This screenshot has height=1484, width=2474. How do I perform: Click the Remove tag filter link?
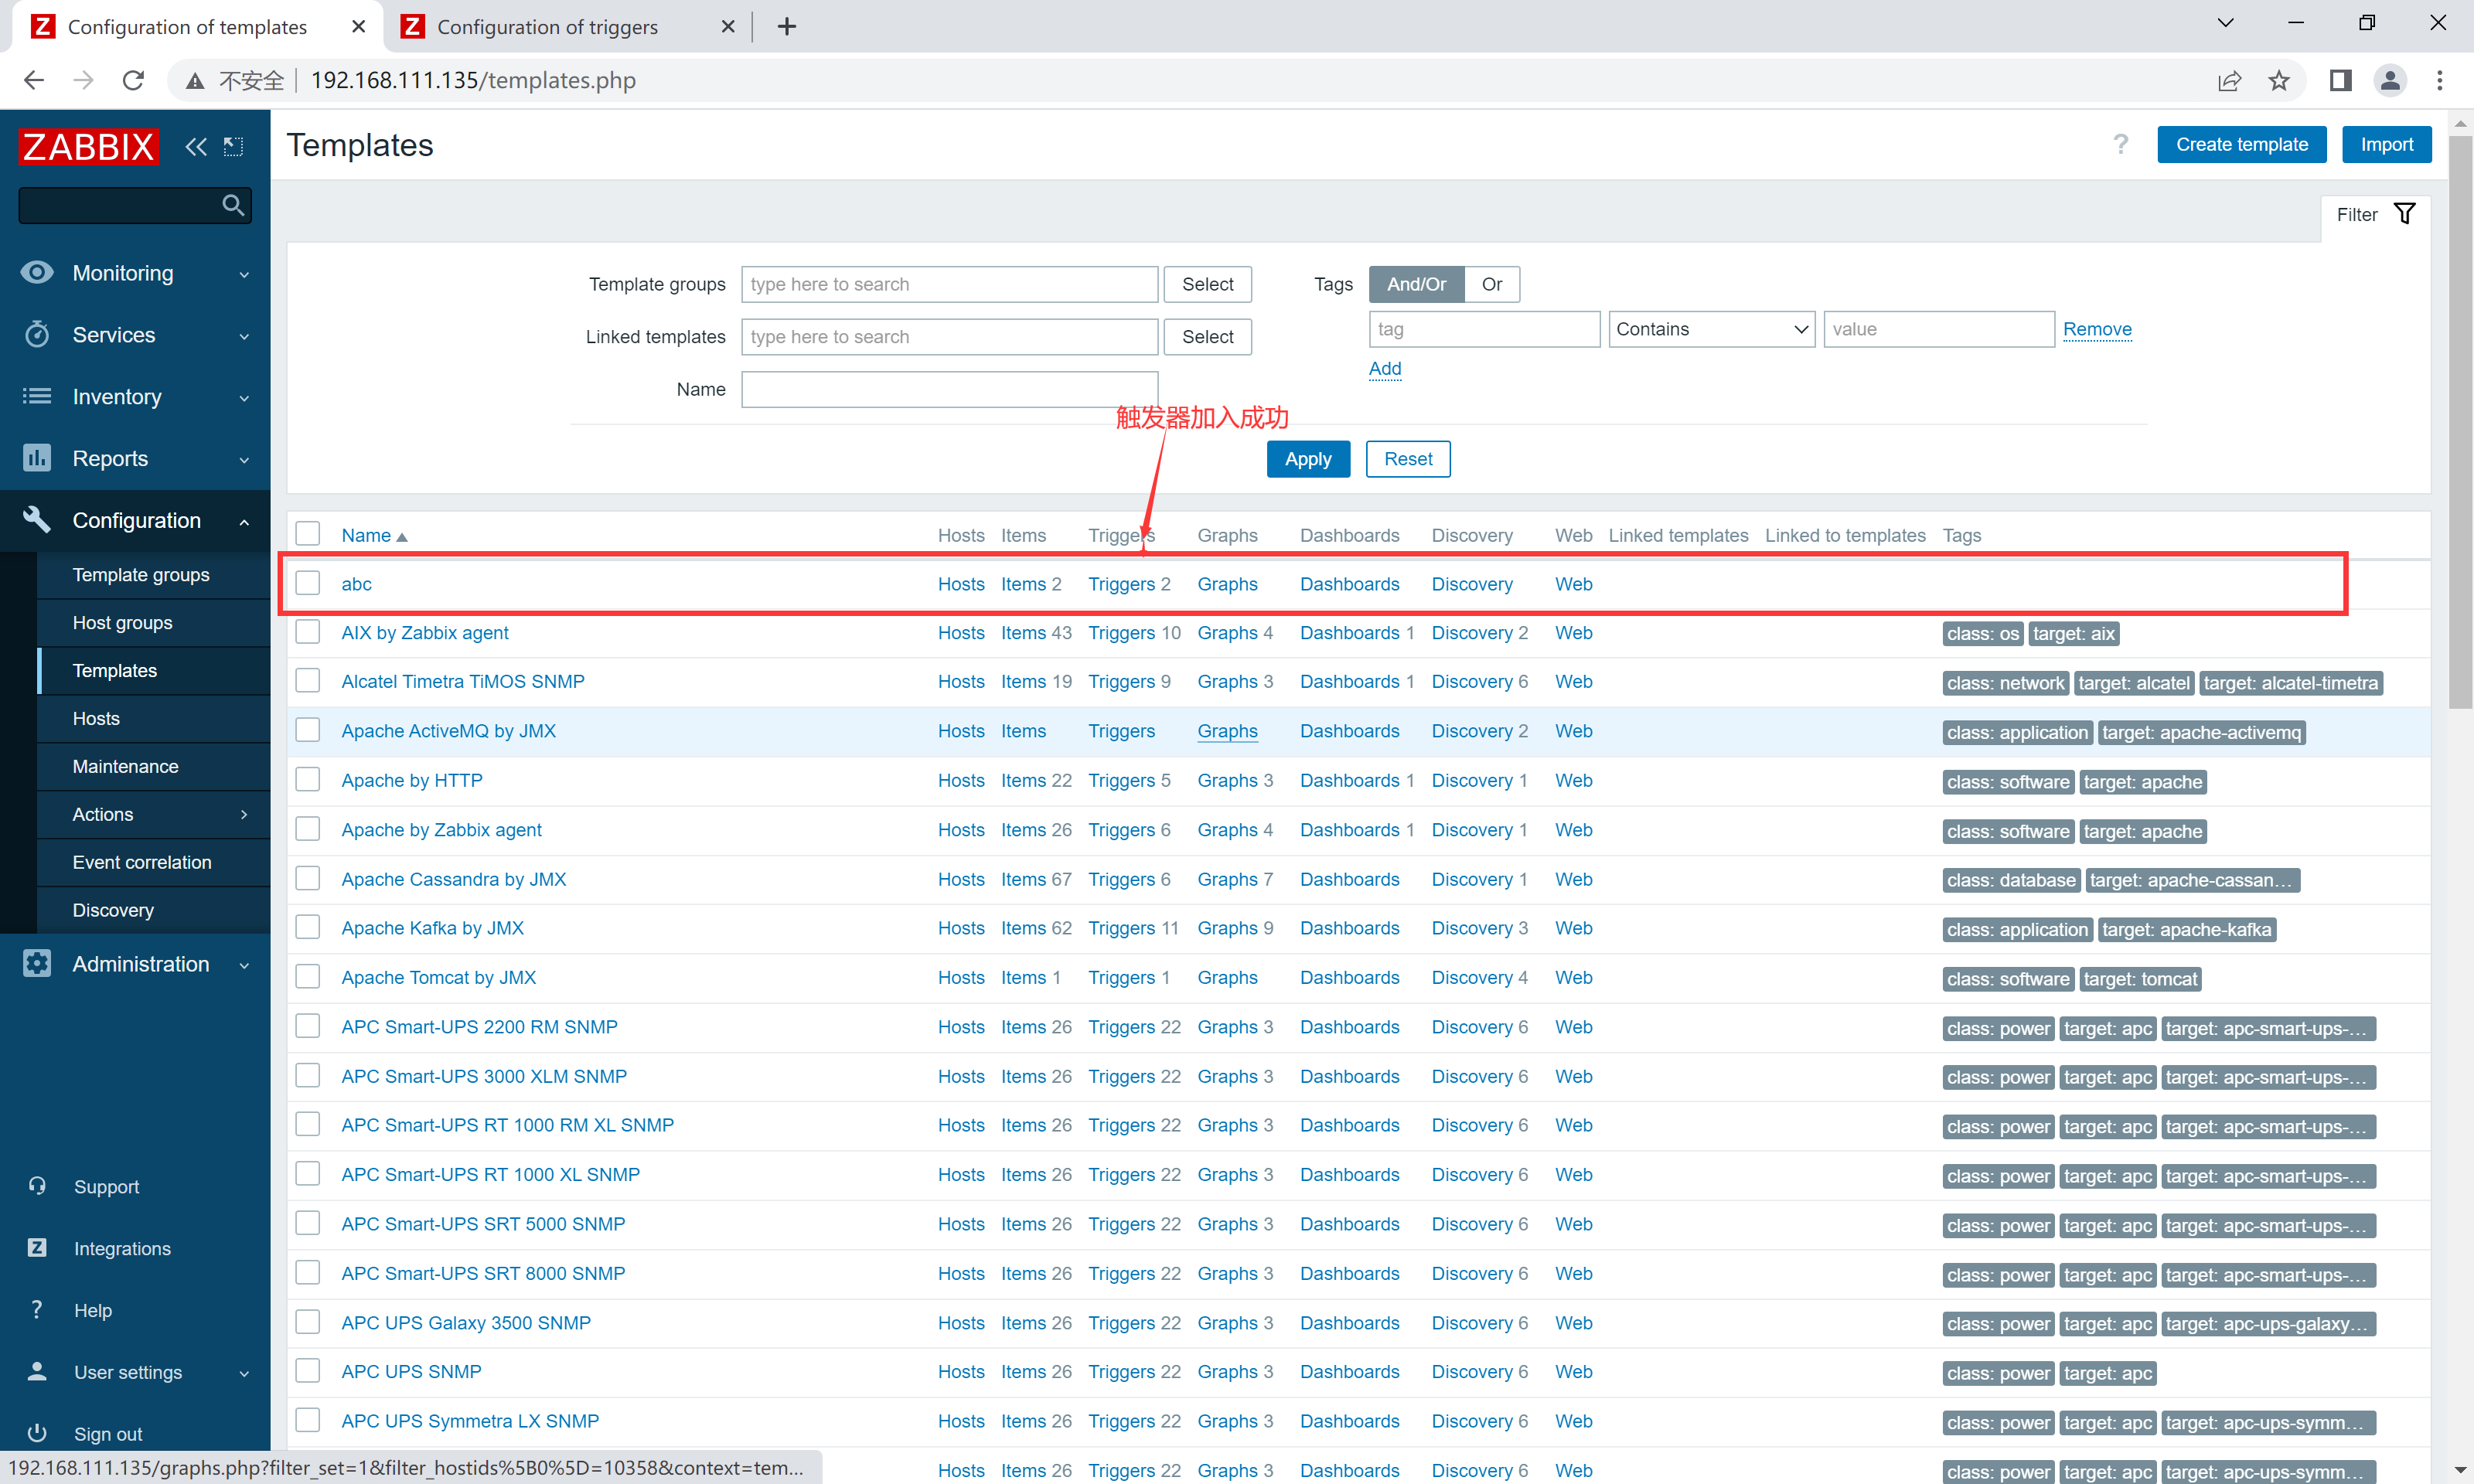[x=2097, y=329]
